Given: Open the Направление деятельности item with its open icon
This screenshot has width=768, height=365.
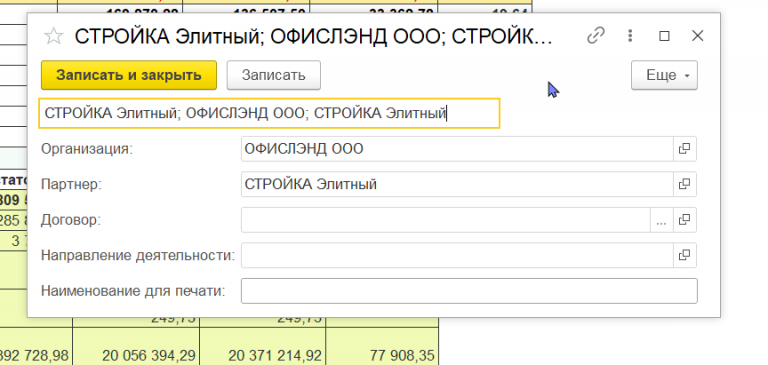Looking at the screenshot, I should [684, 255].
